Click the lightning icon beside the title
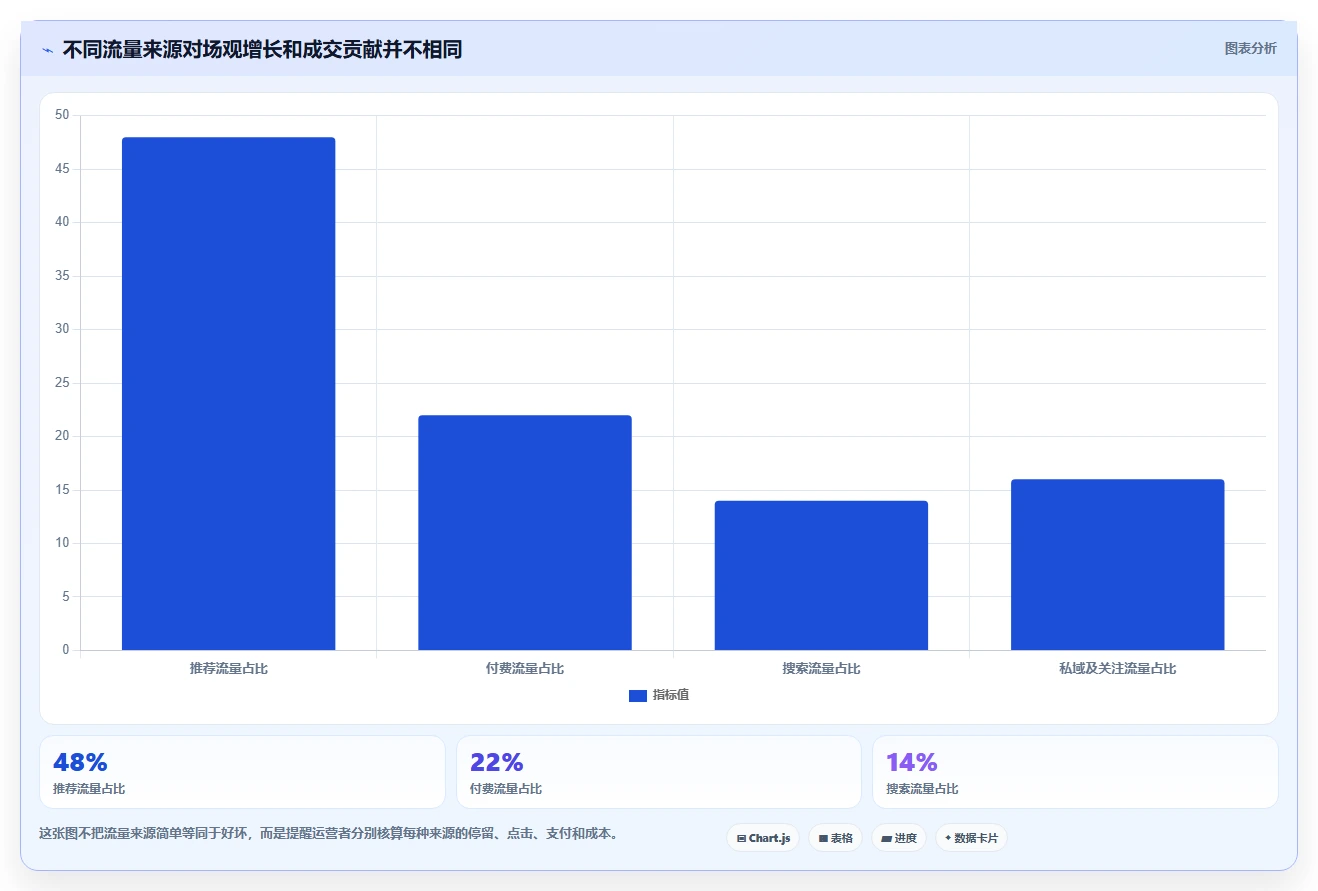The width and height of the screenshot is (1318, 891). point(47,50)
